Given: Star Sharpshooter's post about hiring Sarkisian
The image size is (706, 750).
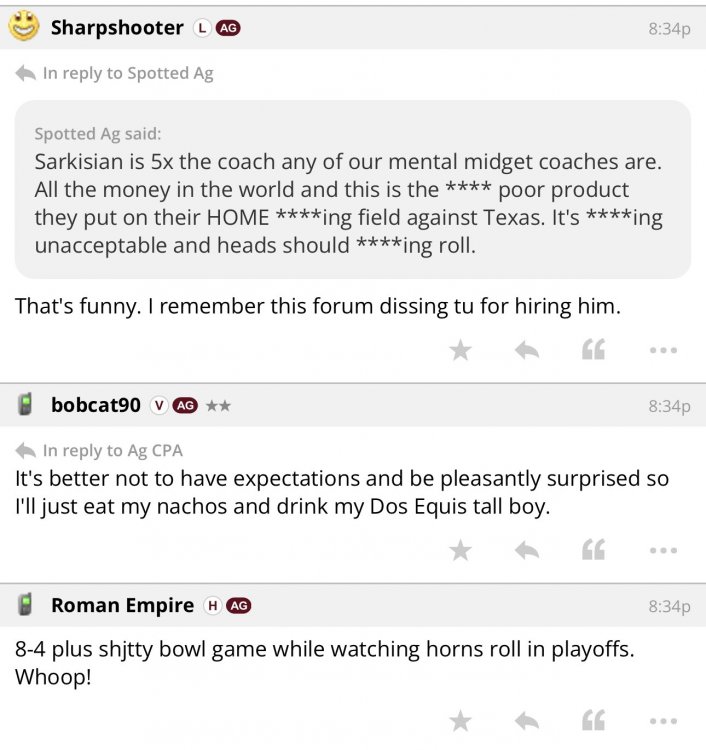Looking at the screenshot, I should point(460,350).
